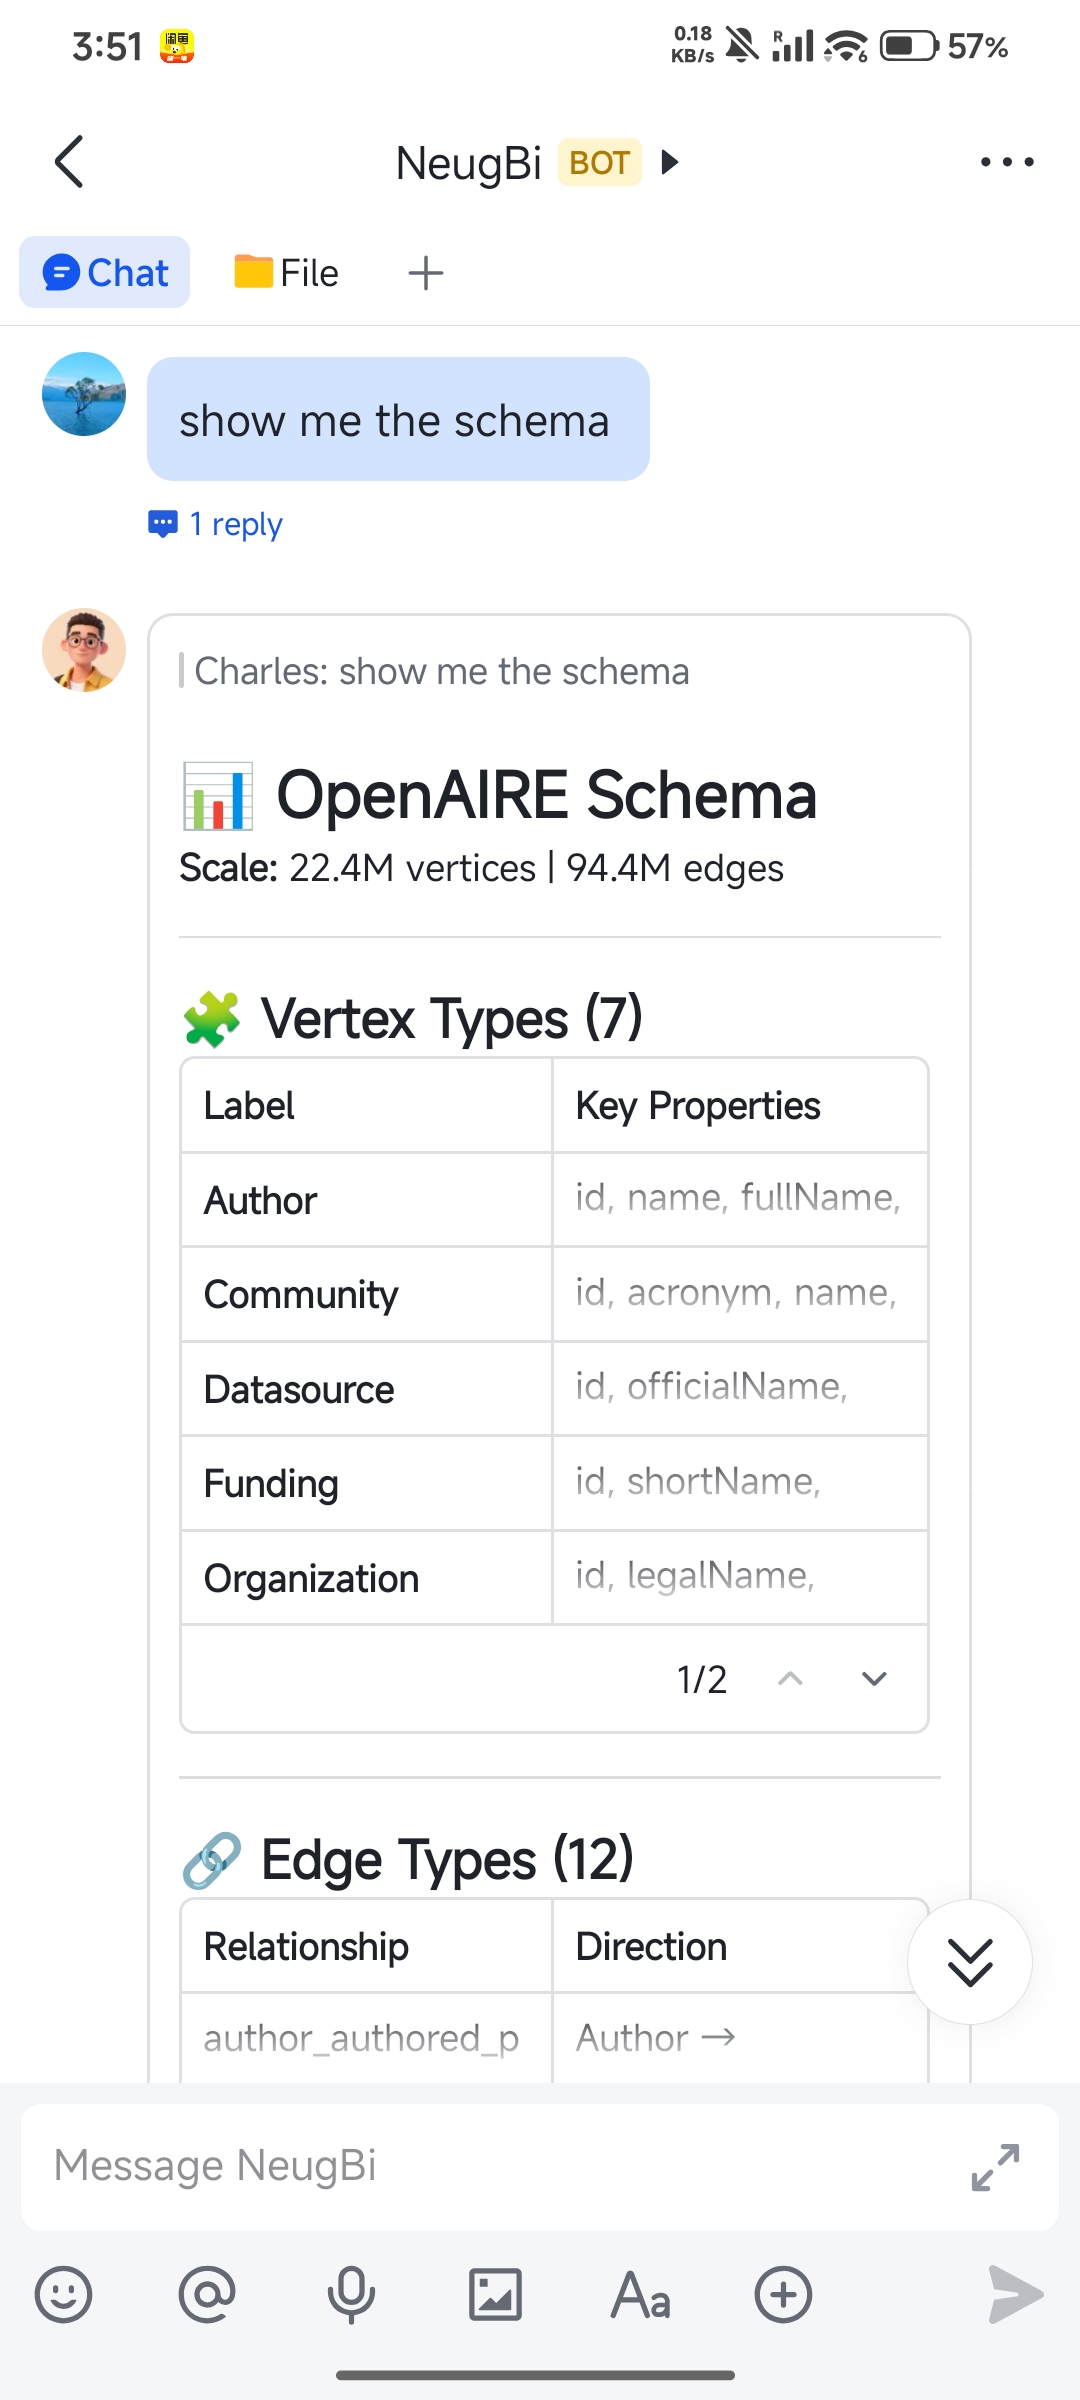Tap "id, legalName," properties cell
The height and width of the screenshot is (2400, 1080).
point(740,1578)
